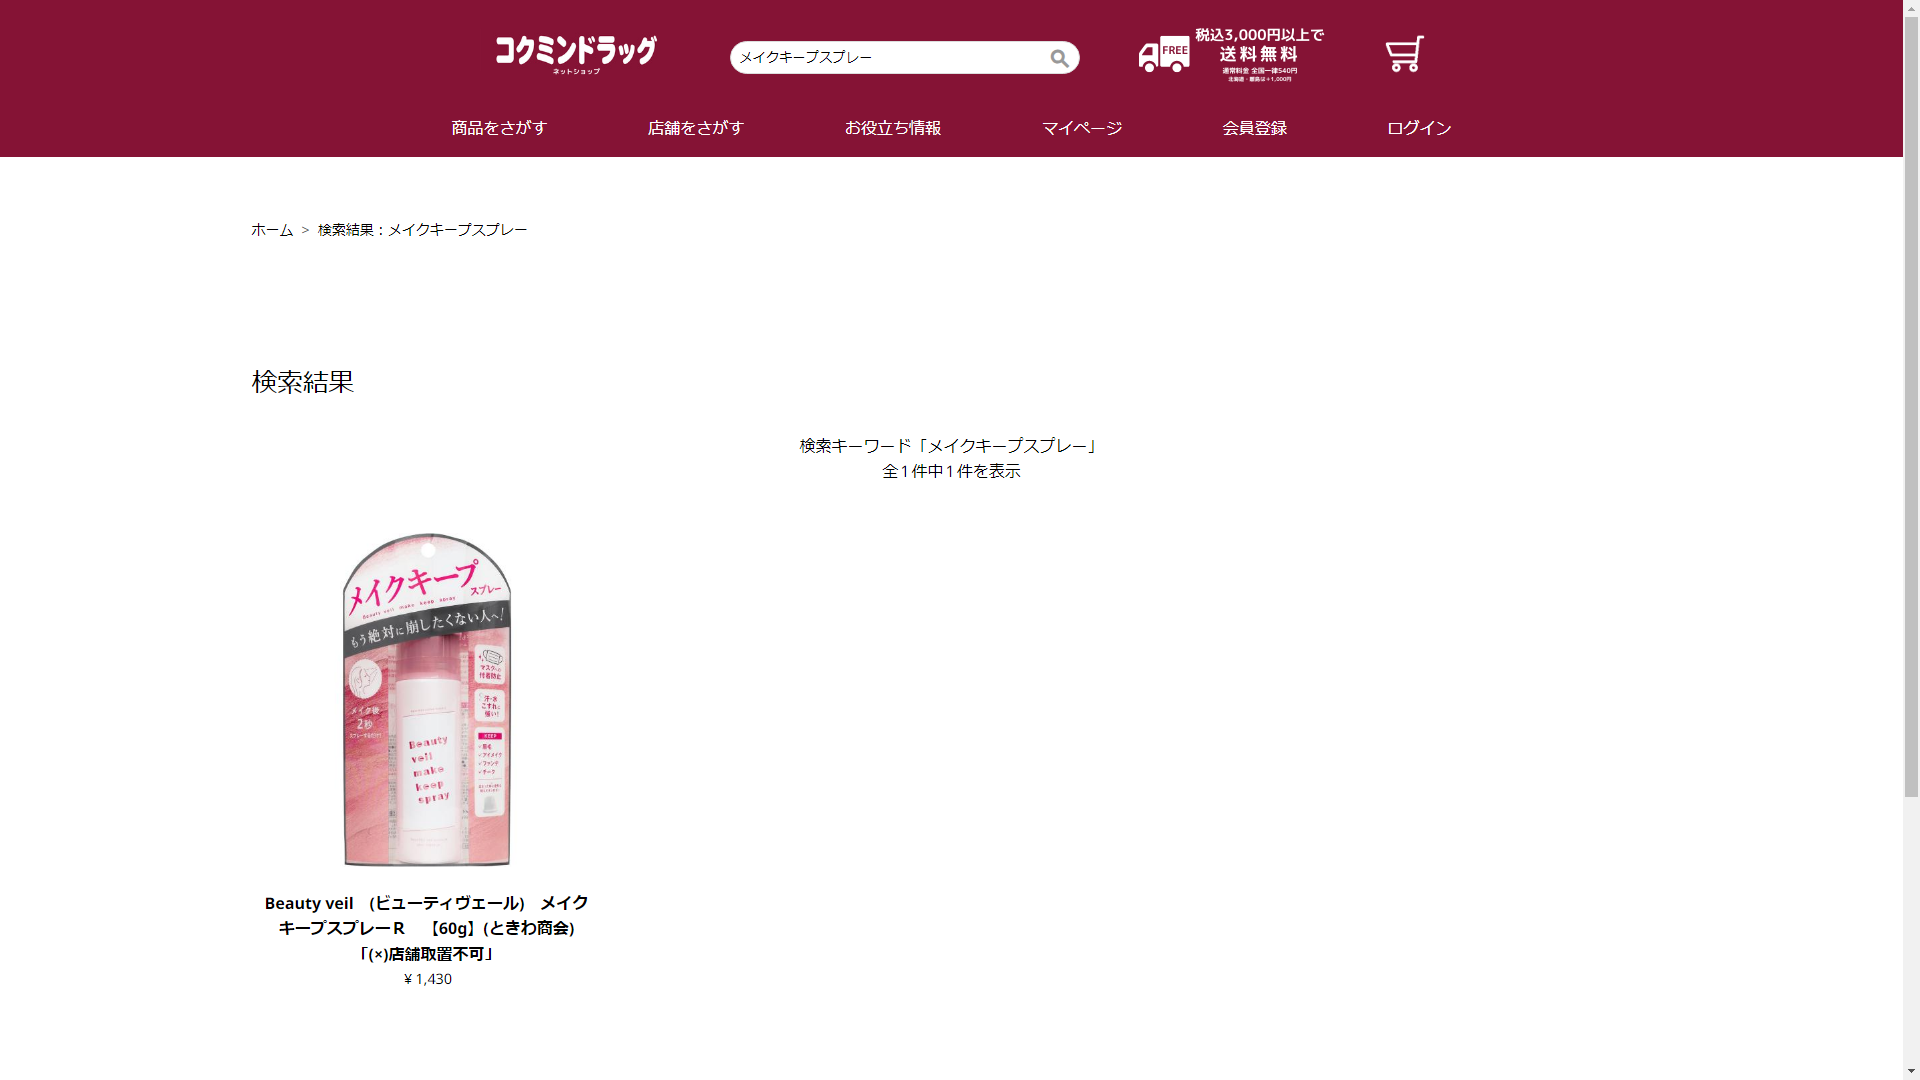Click the コクミンドラッグ logo
Image resolution: width=1920 pixels, height=1080 pixels.
pyautogui.click(x=576, y=54)
